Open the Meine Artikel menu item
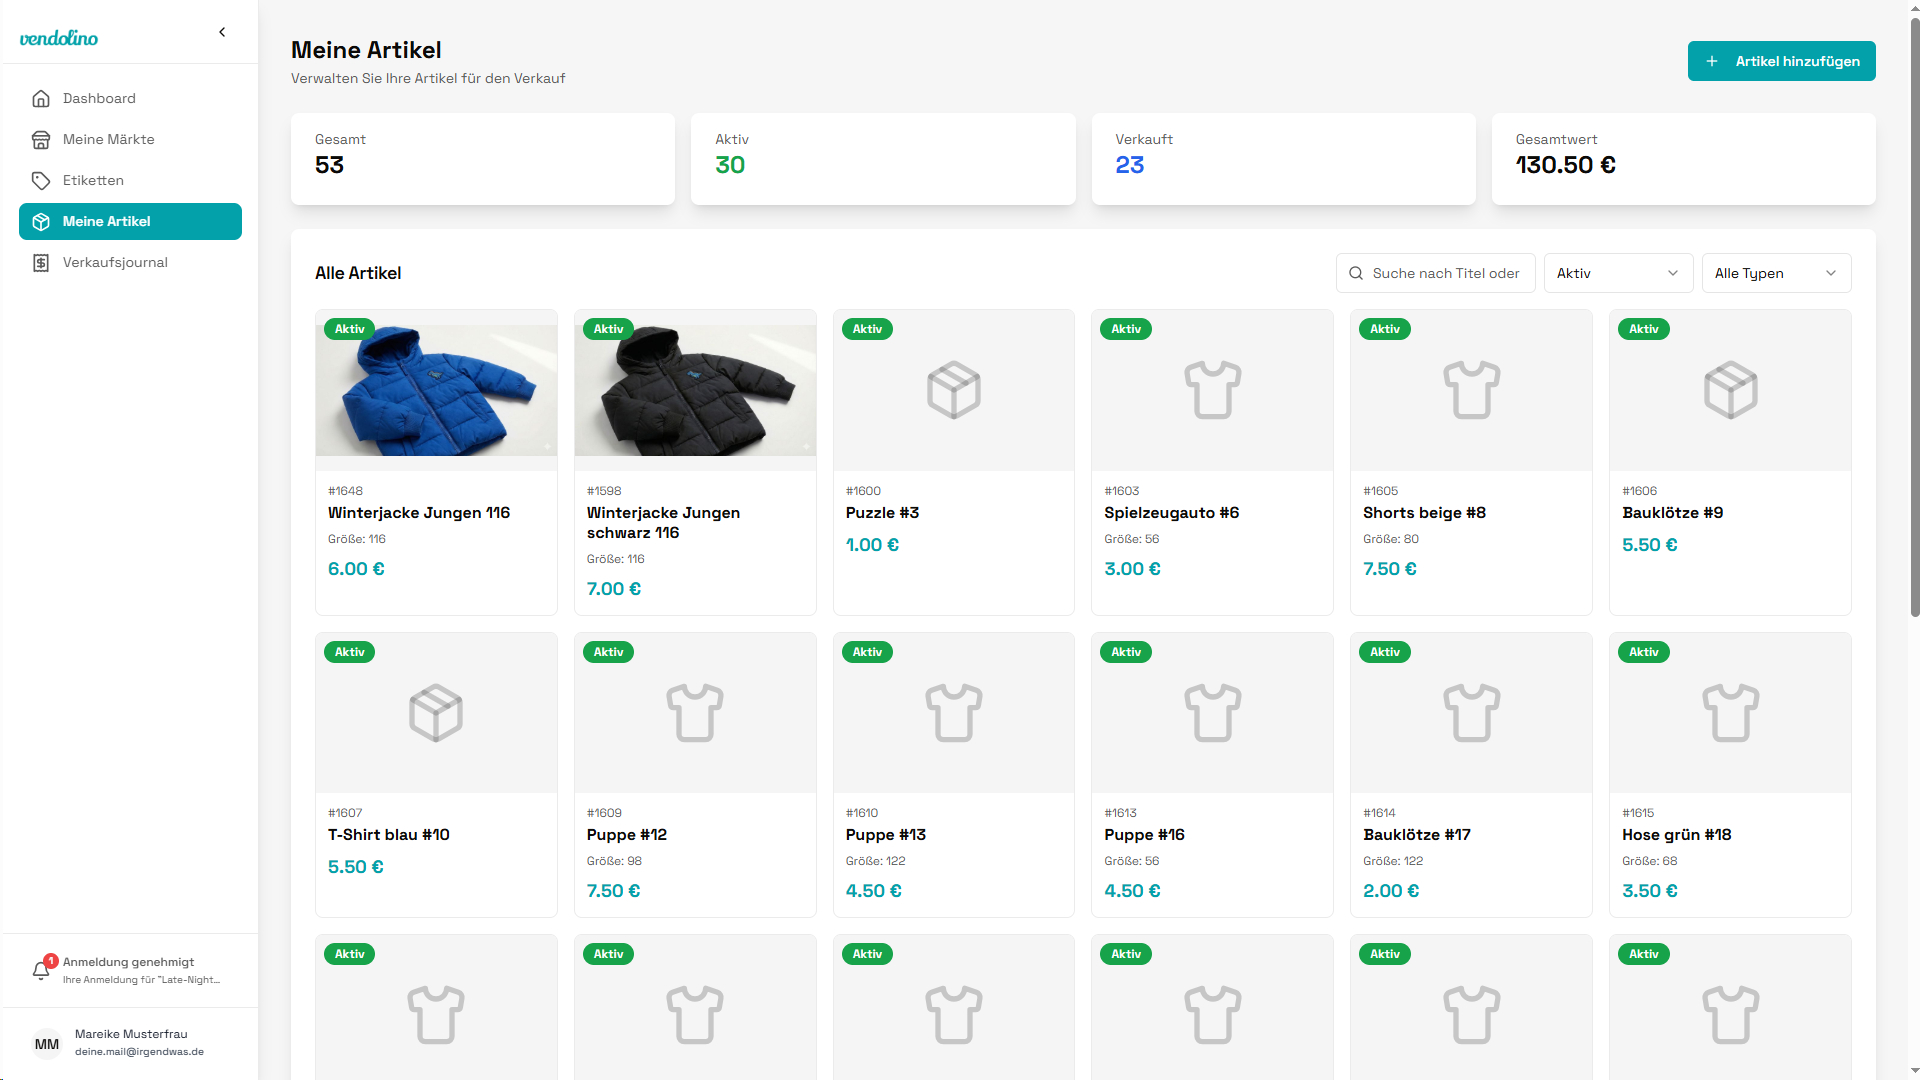The image size is (1920, 1080). pos(130,221)
